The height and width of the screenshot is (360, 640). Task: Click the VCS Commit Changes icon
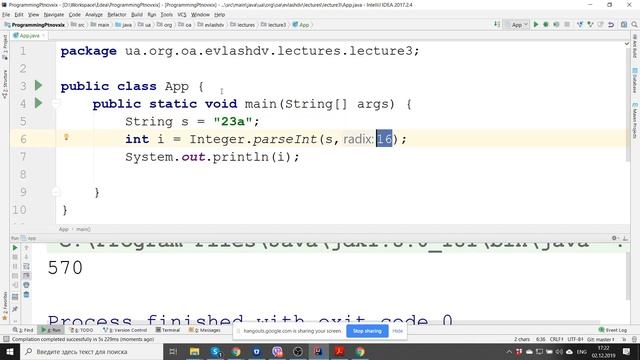coord(590,24)
